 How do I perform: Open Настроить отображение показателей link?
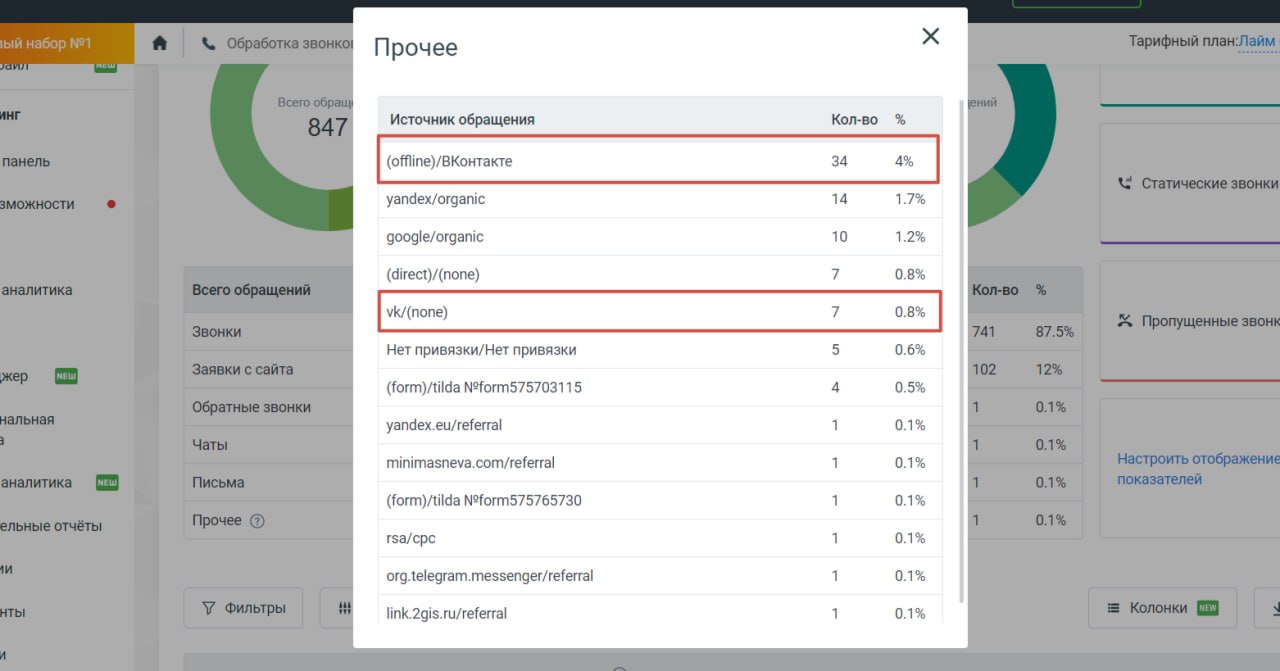(1197, 469)
